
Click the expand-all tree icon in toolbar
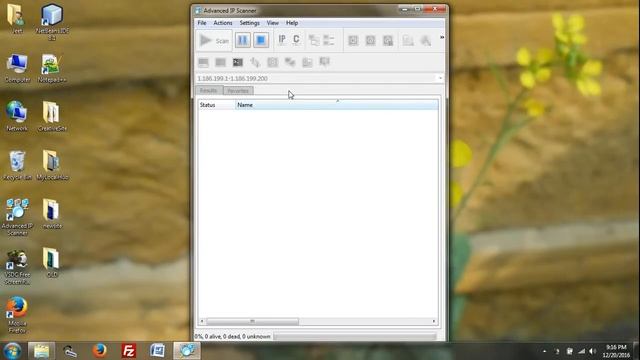314,40
